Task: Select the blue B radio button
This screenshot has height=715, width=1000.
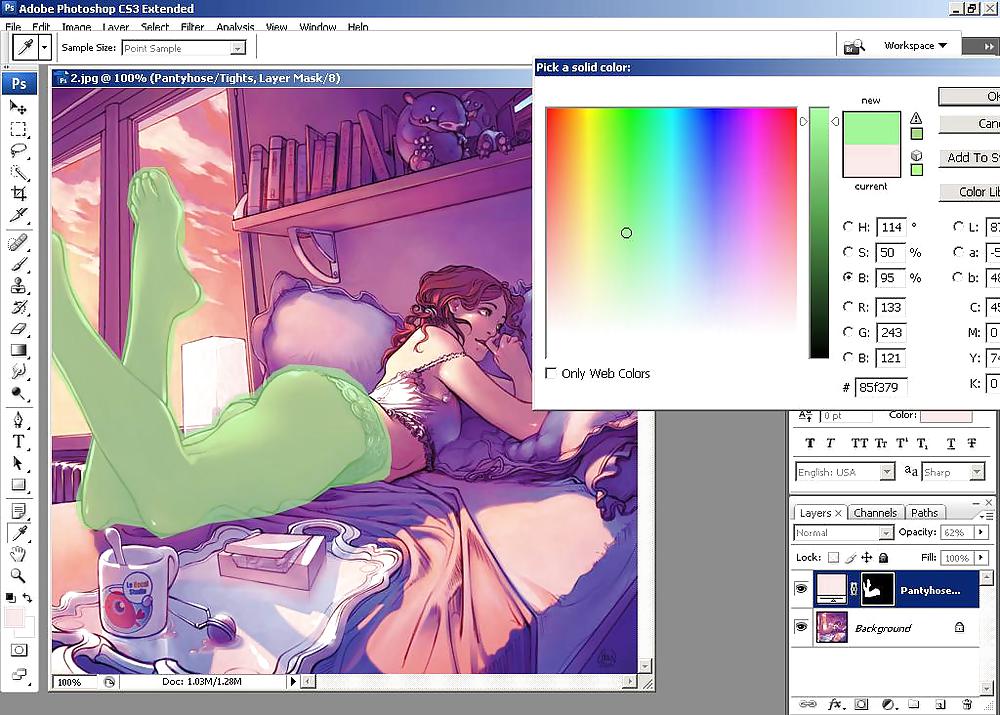Action: 848,357
